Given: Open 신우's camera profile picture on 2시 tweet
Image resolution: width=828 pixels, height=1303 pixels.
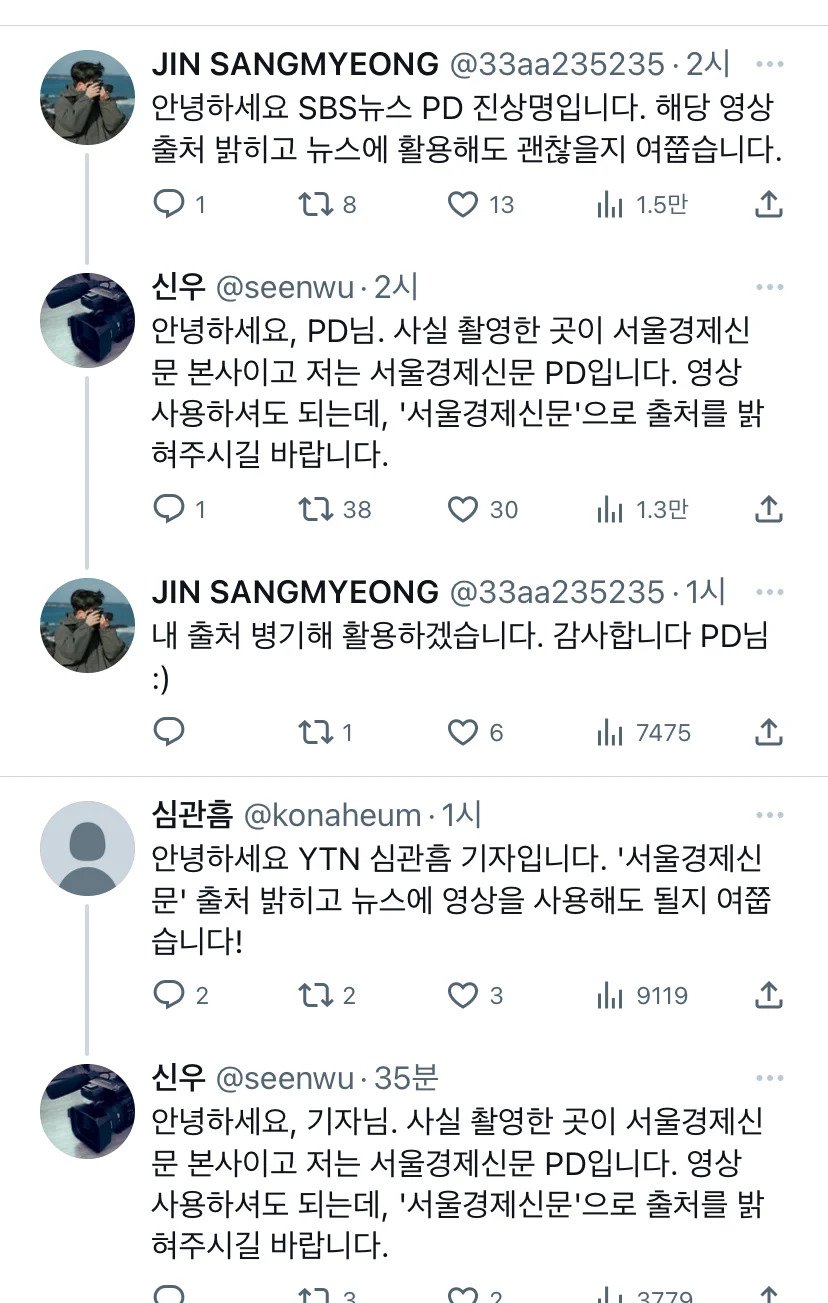Looking at the screenshot, I should (87, 320).
